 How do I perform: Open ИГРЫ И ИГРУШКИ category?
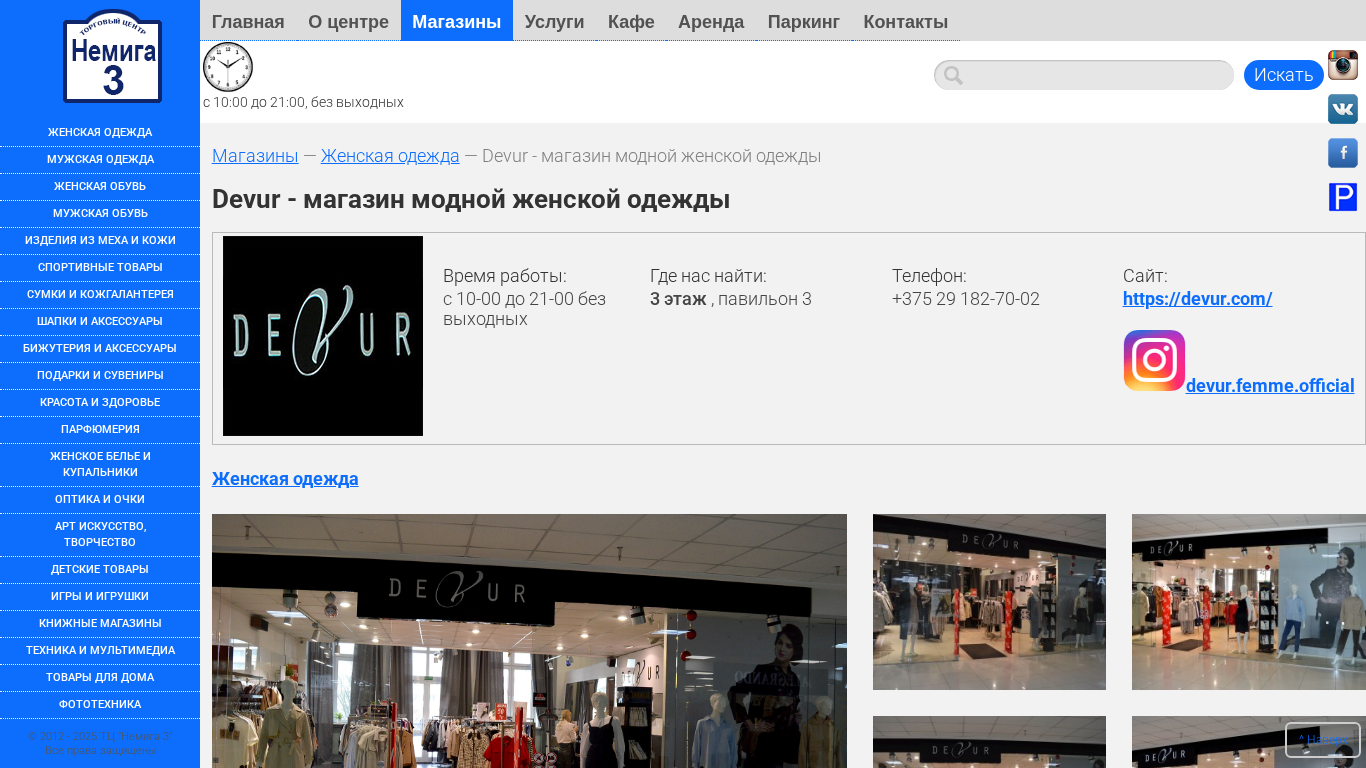click(x=100, y=597)
